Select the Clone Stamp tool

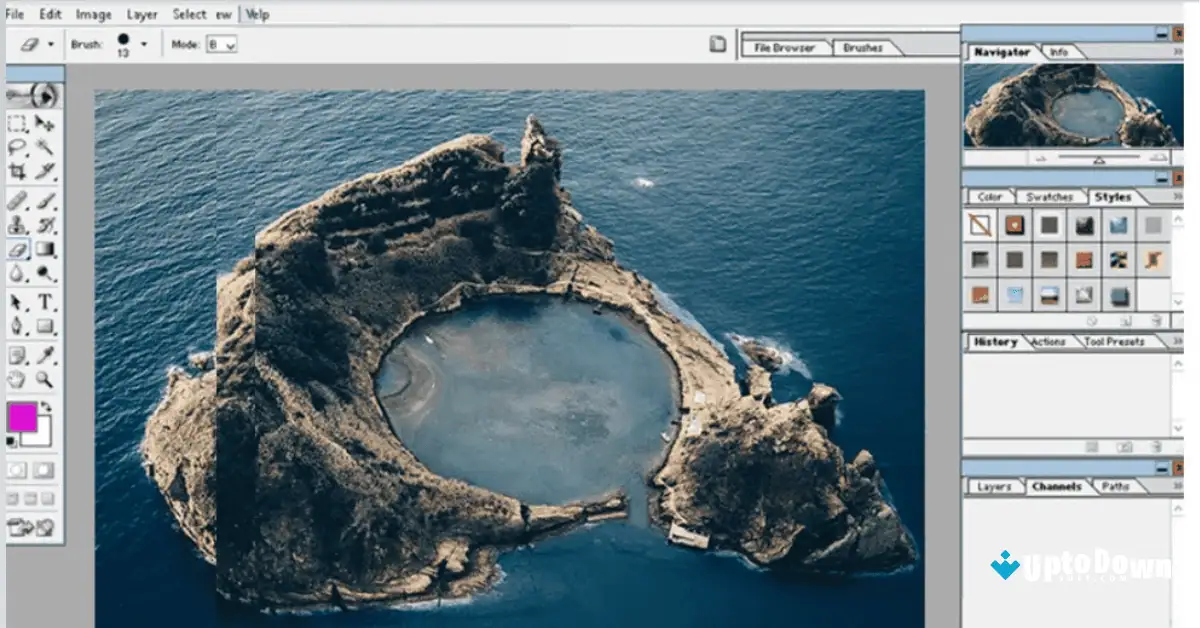point(15,224)
